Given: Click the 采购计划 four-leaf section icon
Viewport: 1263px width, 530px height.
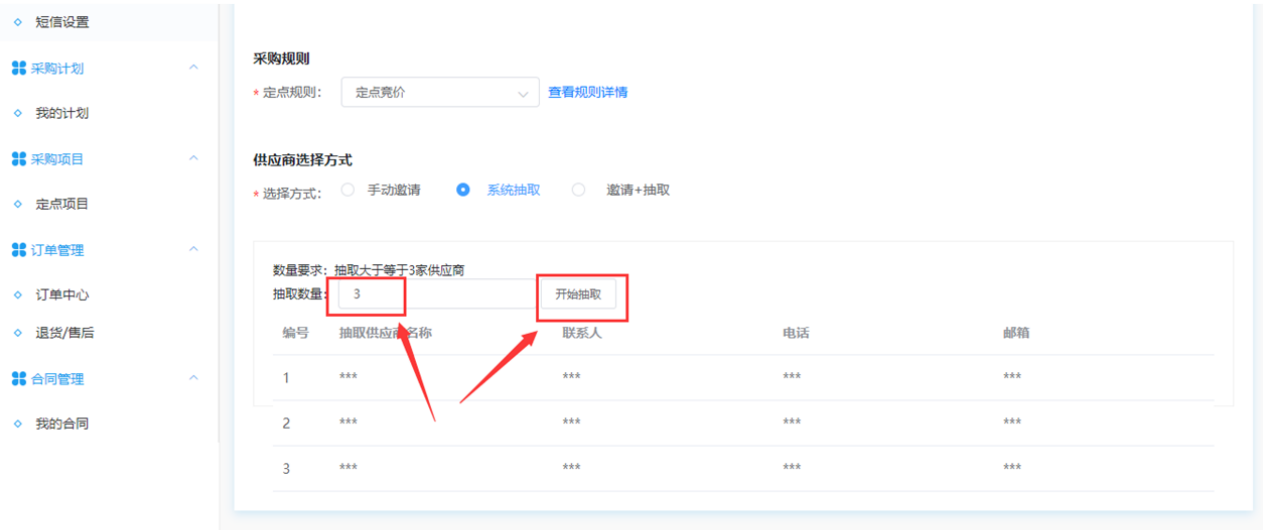Looking at the screenshot, I should (18, 68).
